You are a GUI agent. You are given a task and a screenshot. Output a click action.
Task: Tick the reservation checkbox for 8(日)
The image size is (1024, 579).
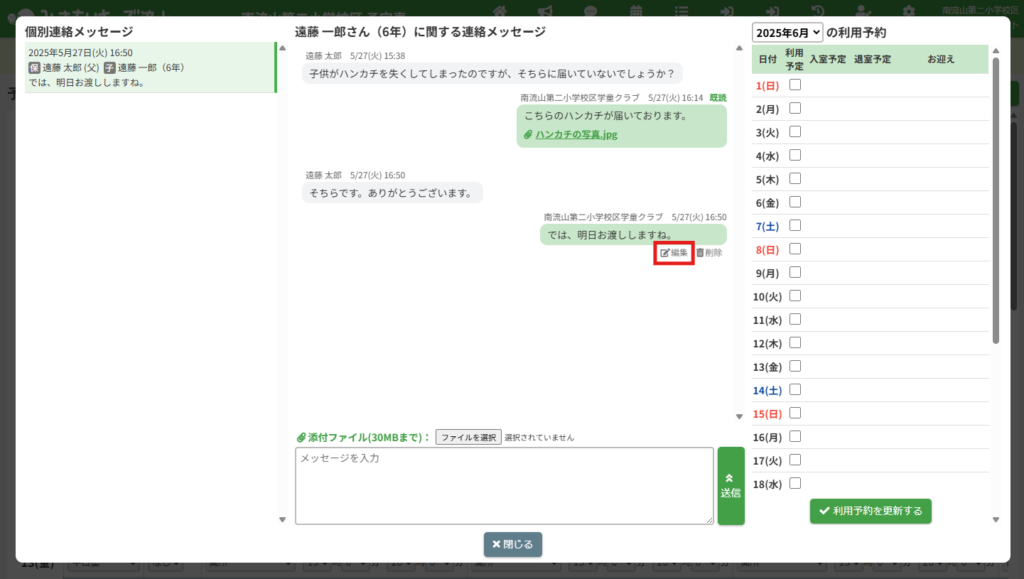[795, 248]
